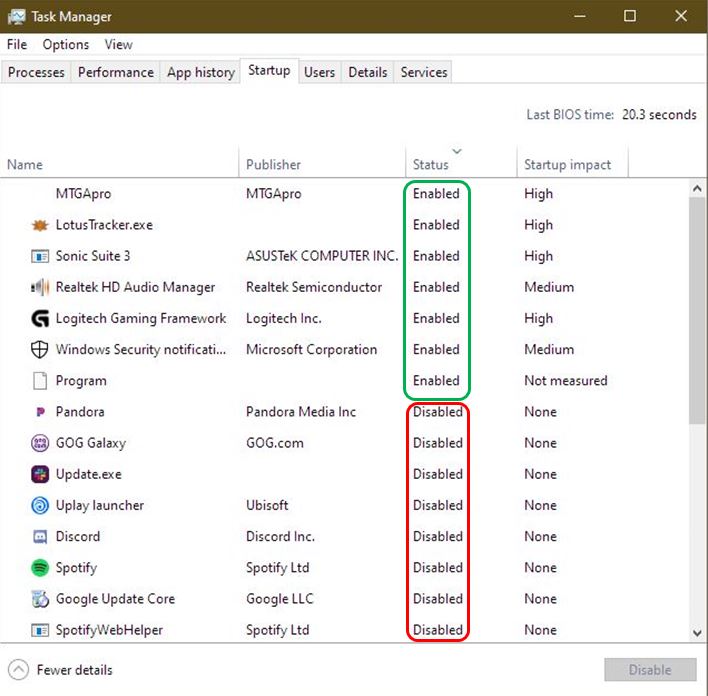This screenshot has height=696, width=708.
Task: Switch to the Performance tab
Action: click(x=116, y=72)
